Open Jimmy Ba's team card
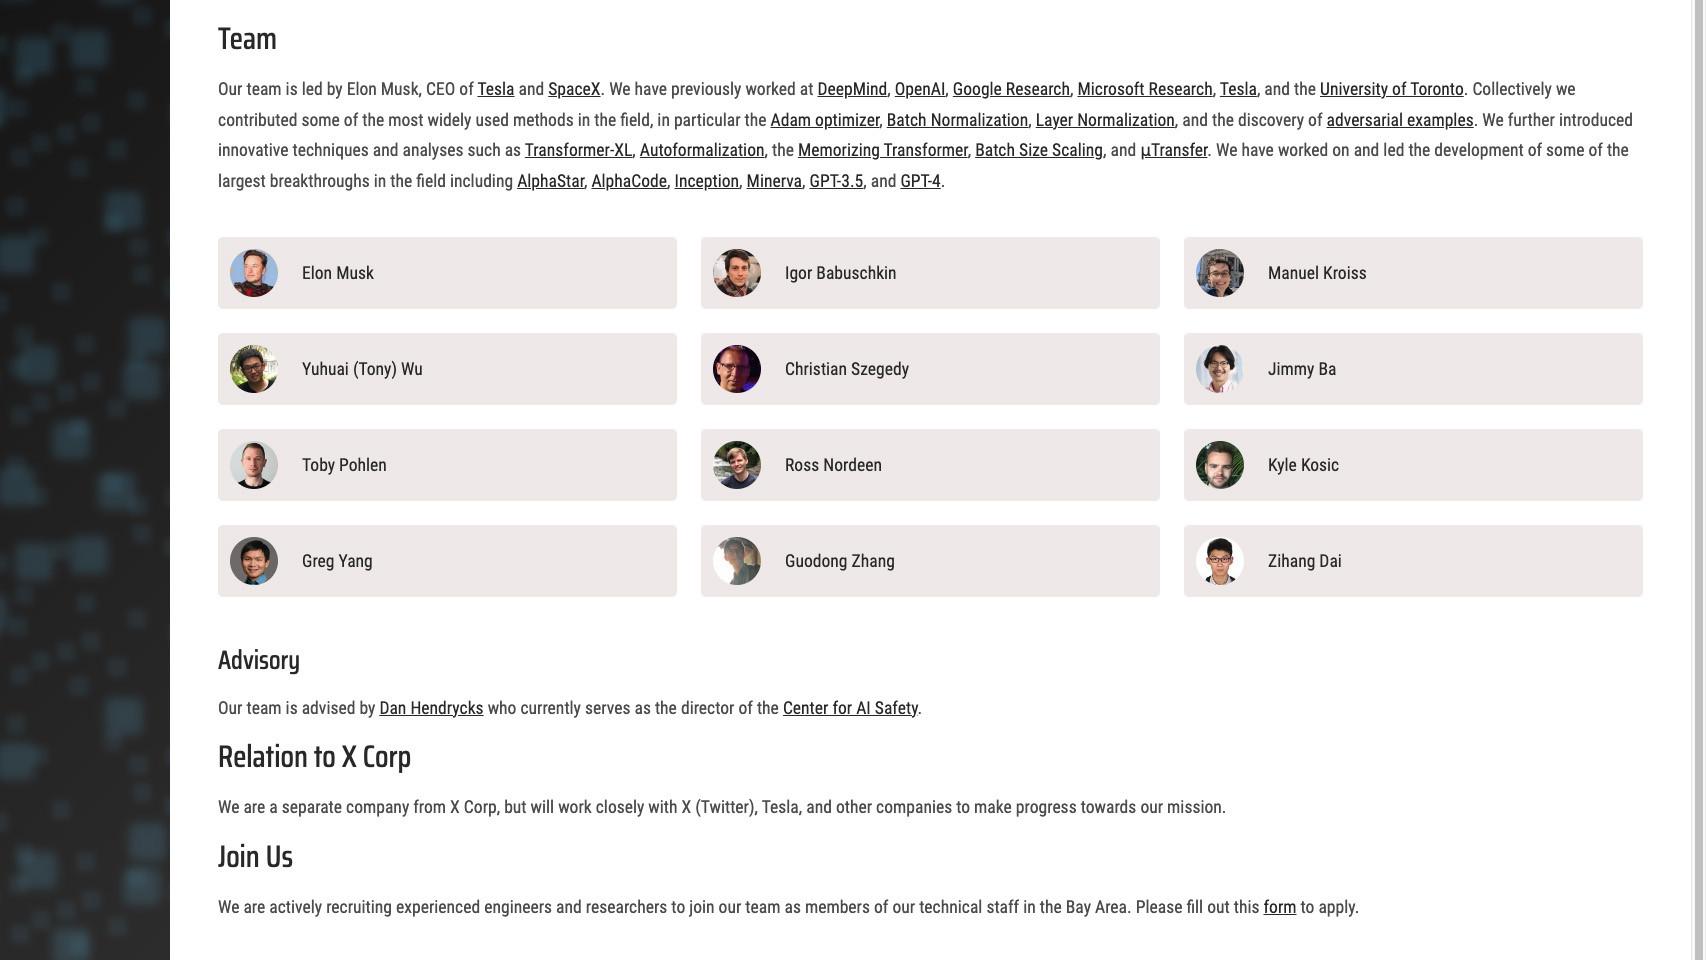 pos(1412,369)
